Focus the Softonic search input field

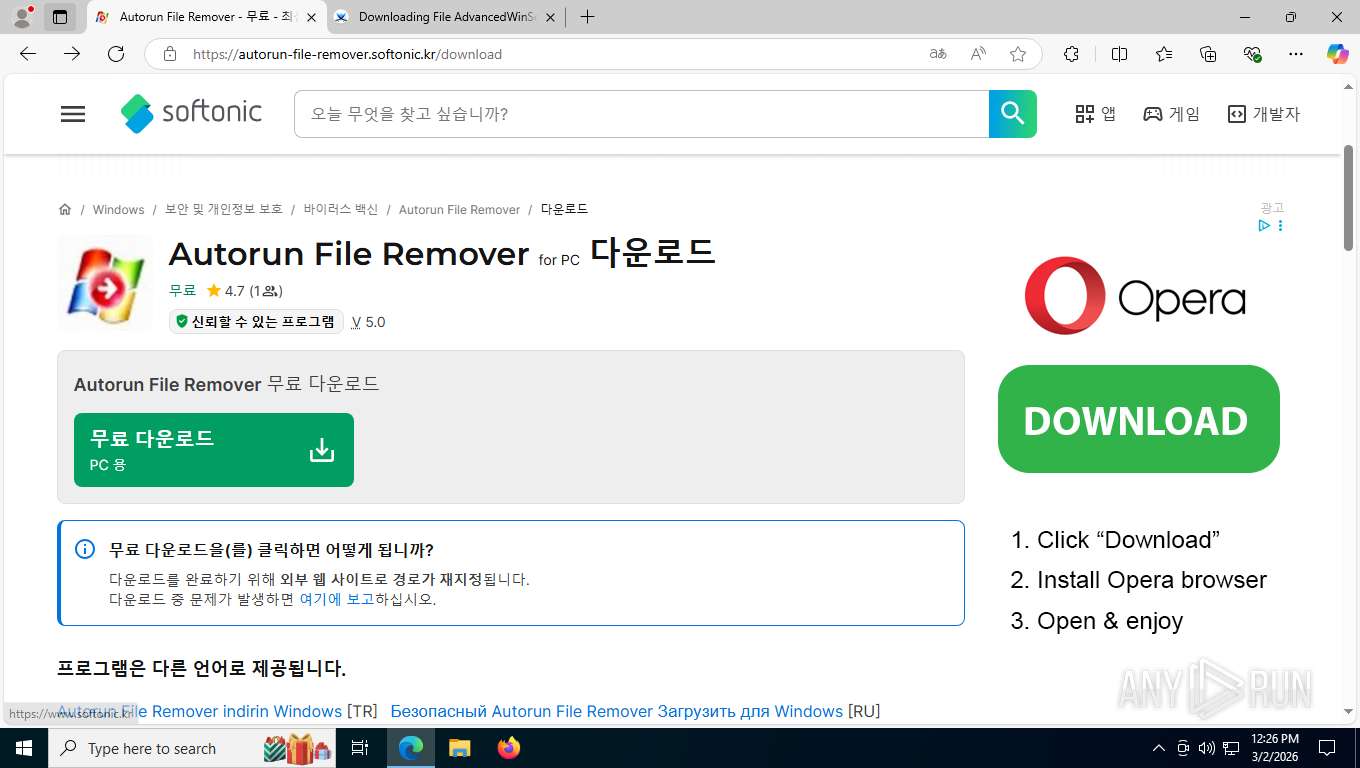tap(641, 114)
